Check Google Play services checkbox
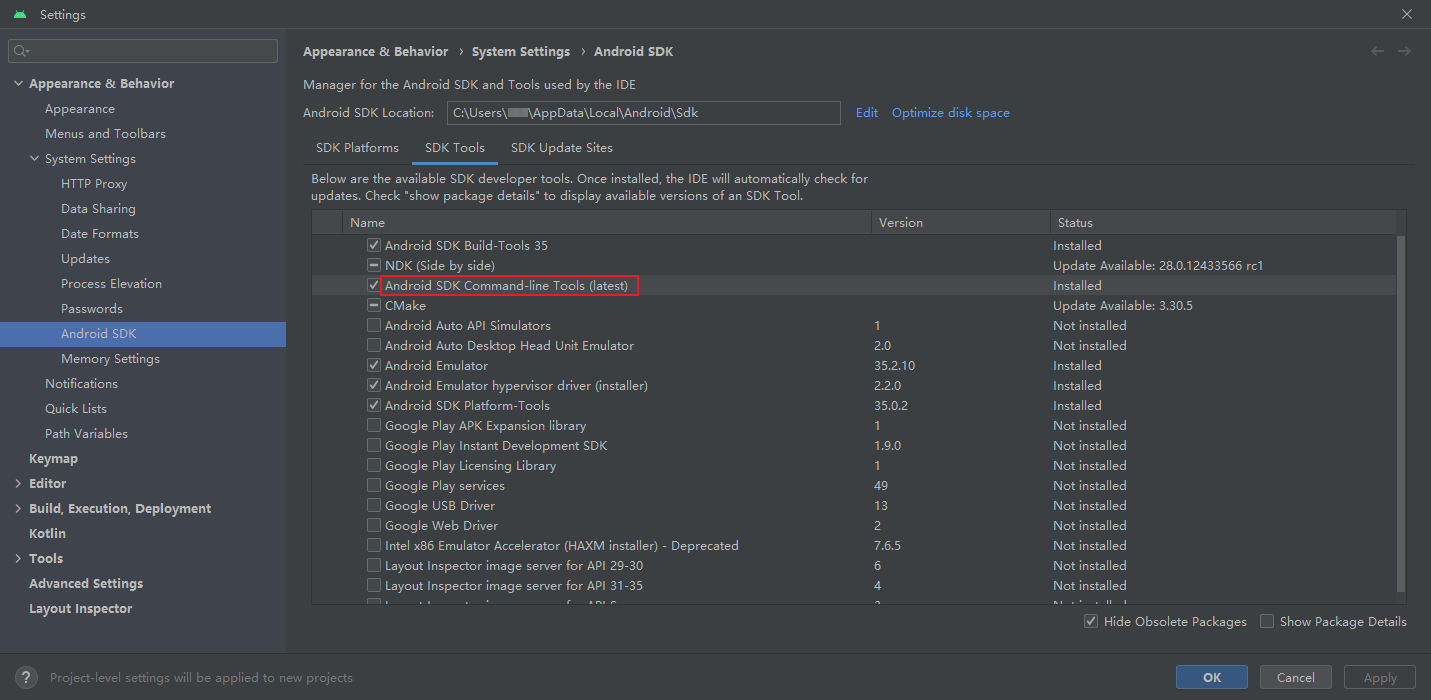This screenshot has height=700, width=1431. (374, 485)
